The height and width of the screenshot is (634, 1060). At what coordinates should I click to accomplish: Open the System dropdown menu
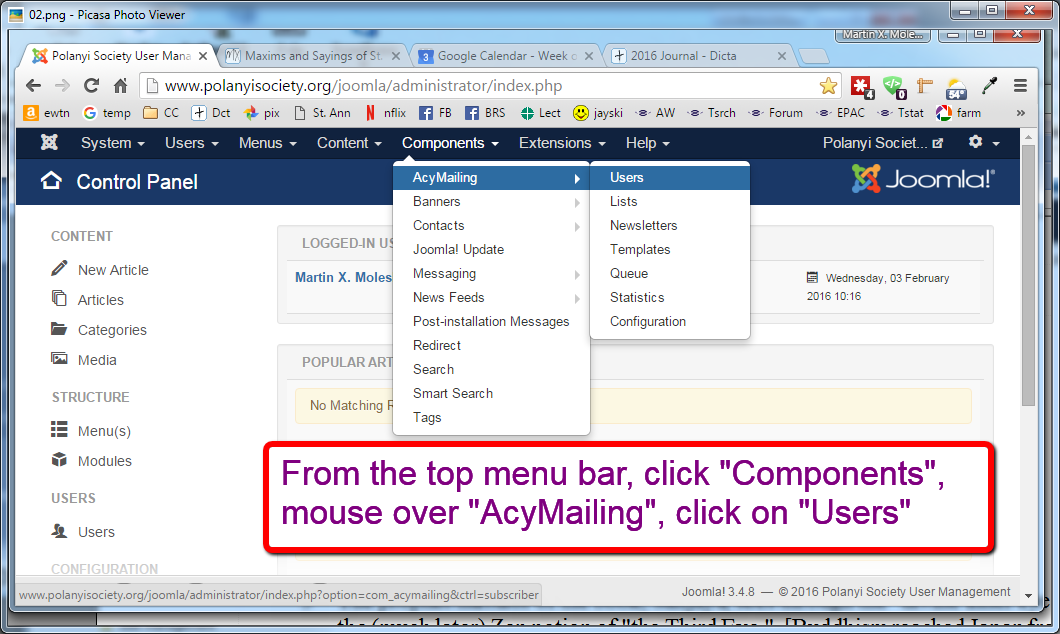(112, 143)
